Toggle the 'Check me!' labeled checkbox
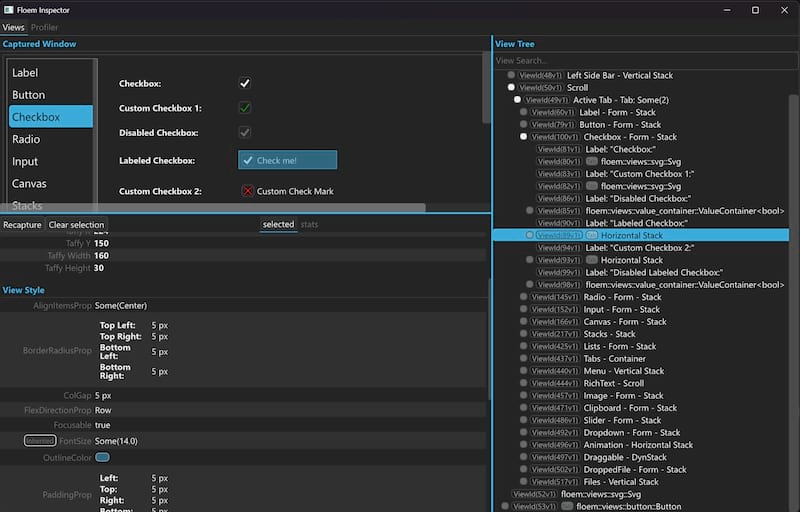The image size is (800, 512). (287, 160)
